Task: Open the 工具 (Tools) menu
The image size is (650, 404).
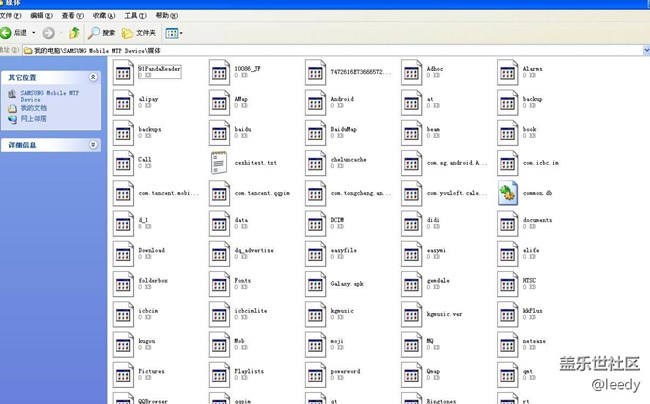Action: click(132, 16)
